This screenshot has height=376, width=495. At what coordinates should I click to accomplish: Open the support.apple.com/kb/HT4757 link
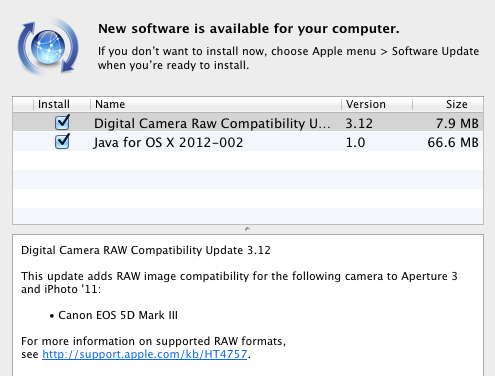point(145,354)
